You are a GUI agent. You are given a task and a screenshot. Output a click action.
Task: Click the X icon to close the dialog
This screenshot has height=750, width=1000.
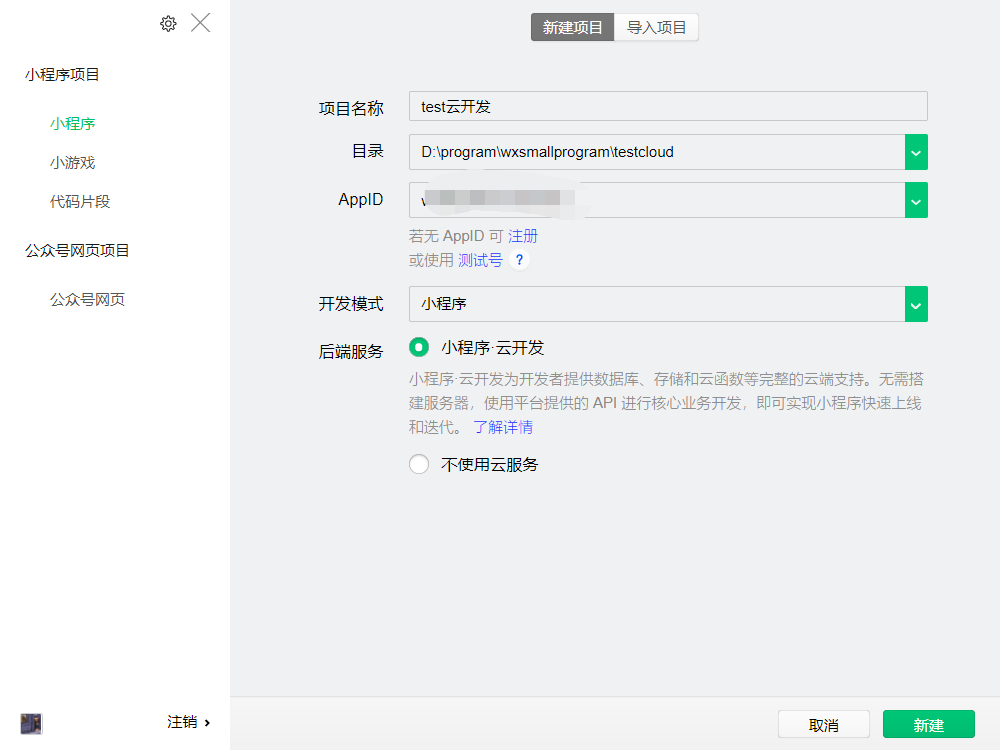(200, 22)
